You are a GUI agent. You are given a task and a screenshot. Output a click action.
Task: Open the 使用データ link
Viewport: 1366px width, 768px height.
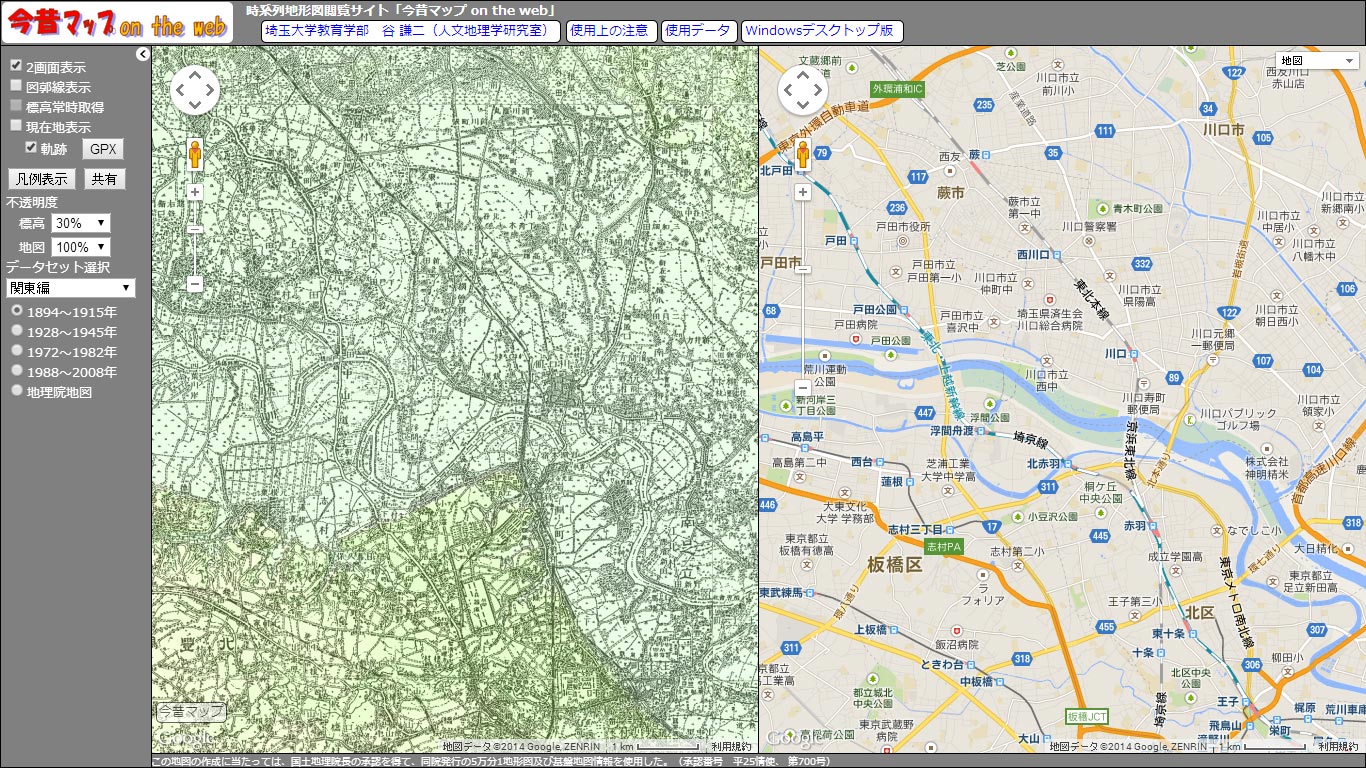tap(699, 31)
